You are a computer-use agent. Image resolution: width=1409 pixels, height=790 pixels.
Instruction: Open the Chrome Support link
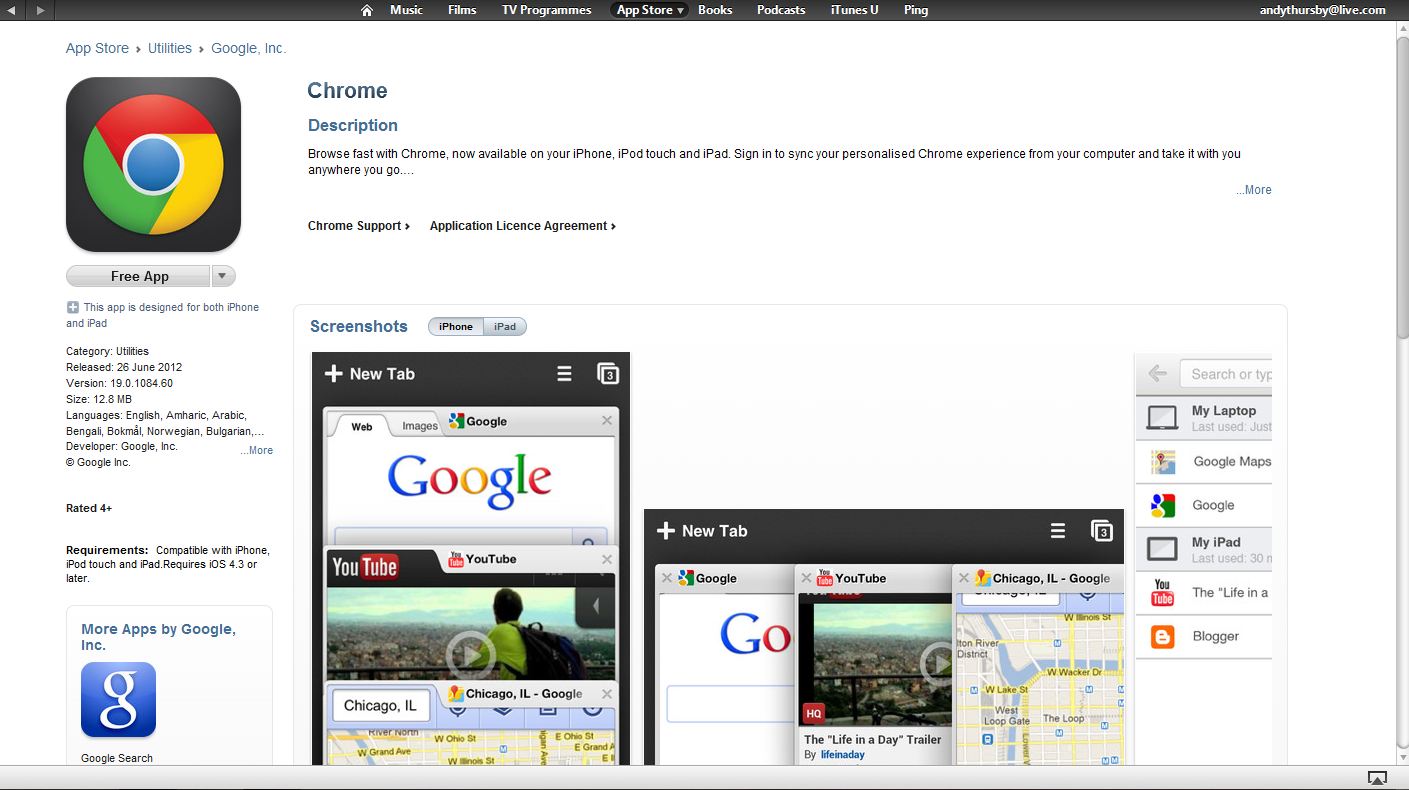tap(359, 226)
